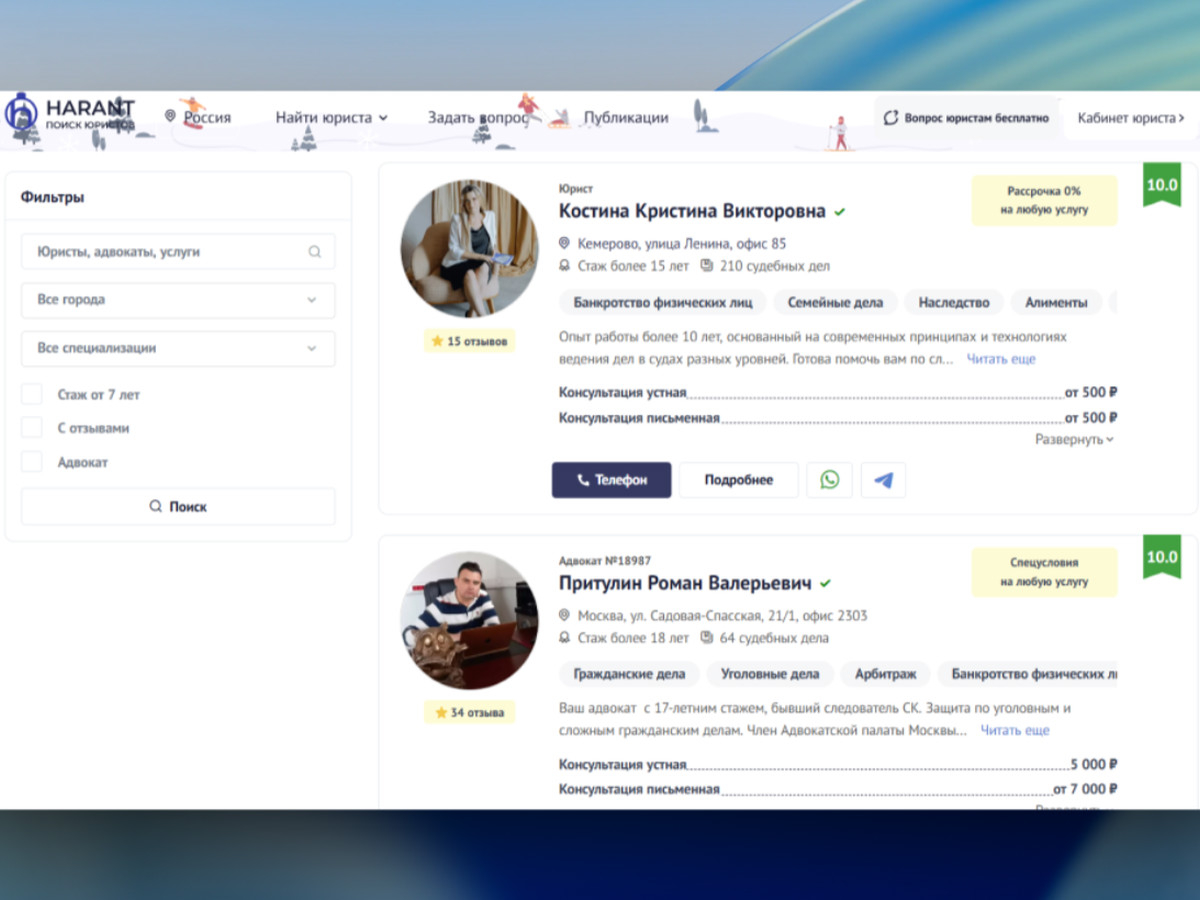1200x900 pixels.
Task: Click the court cases icon beside 210 судебных дел
Action: 707,266
